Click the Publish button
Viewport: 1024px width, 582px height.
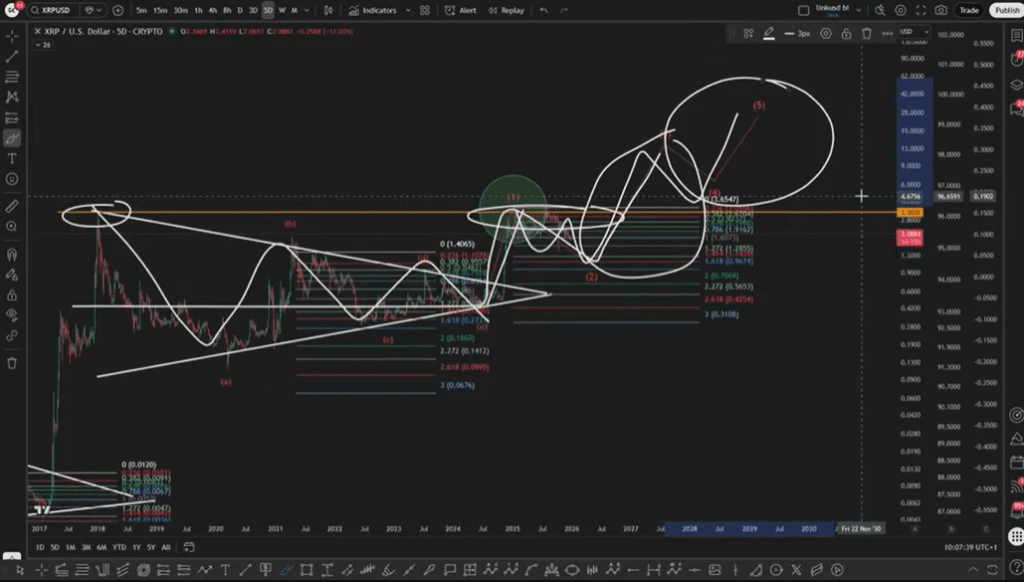pyautogui.click(x=1006, y=10)
